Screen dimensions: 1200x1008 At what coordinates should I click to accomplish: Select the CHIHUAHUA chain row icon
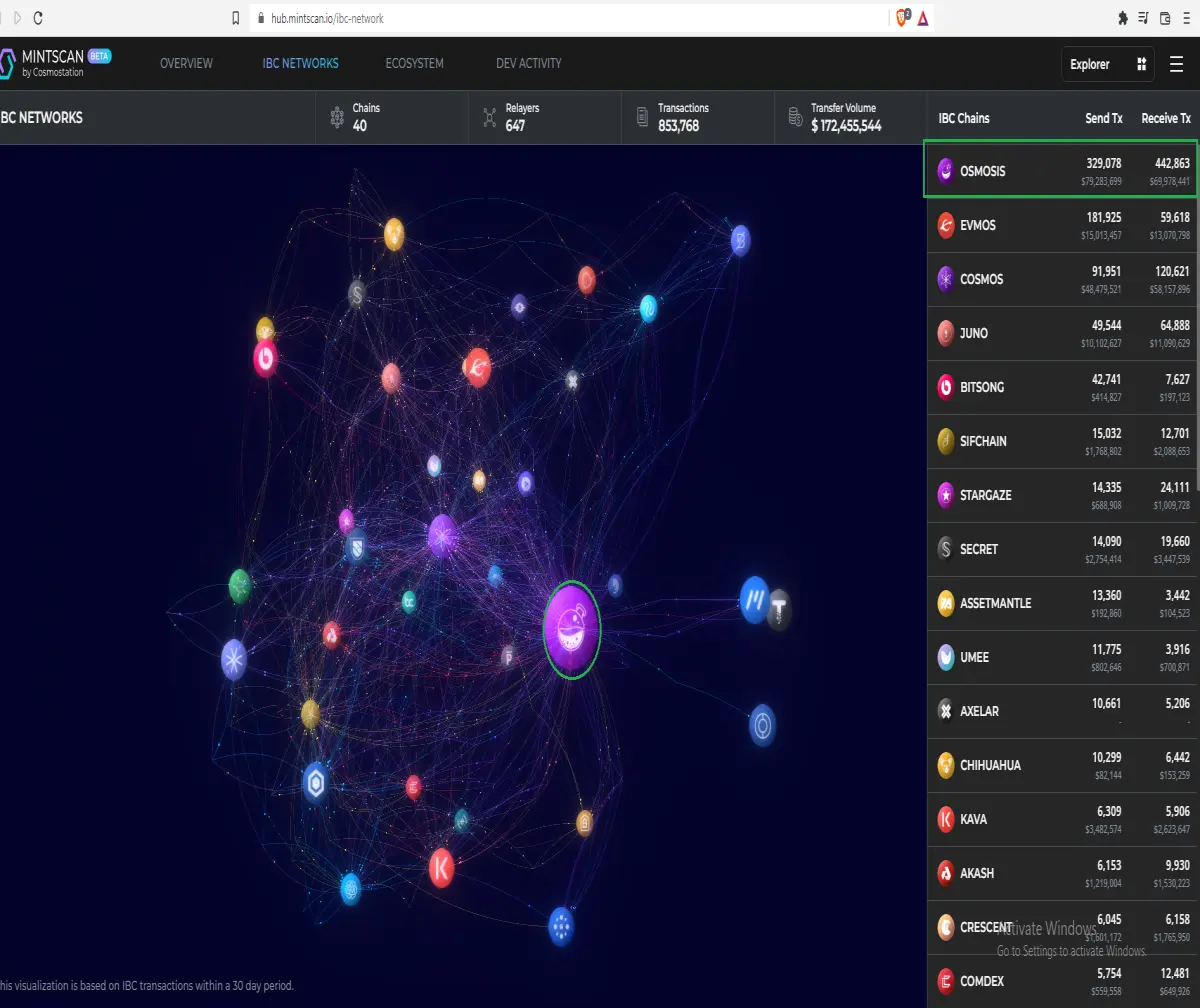coord(945,765)
